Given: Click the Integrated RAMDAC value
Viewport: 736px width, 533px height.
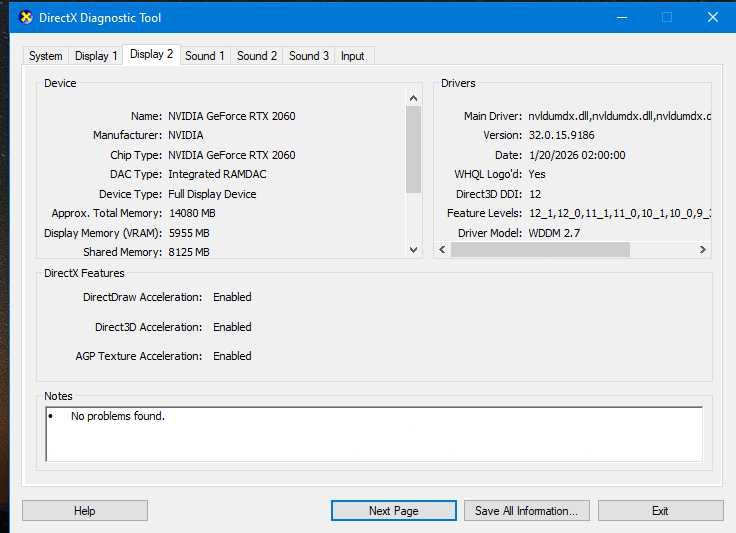Looking at the screenshot, I should 217,174.
